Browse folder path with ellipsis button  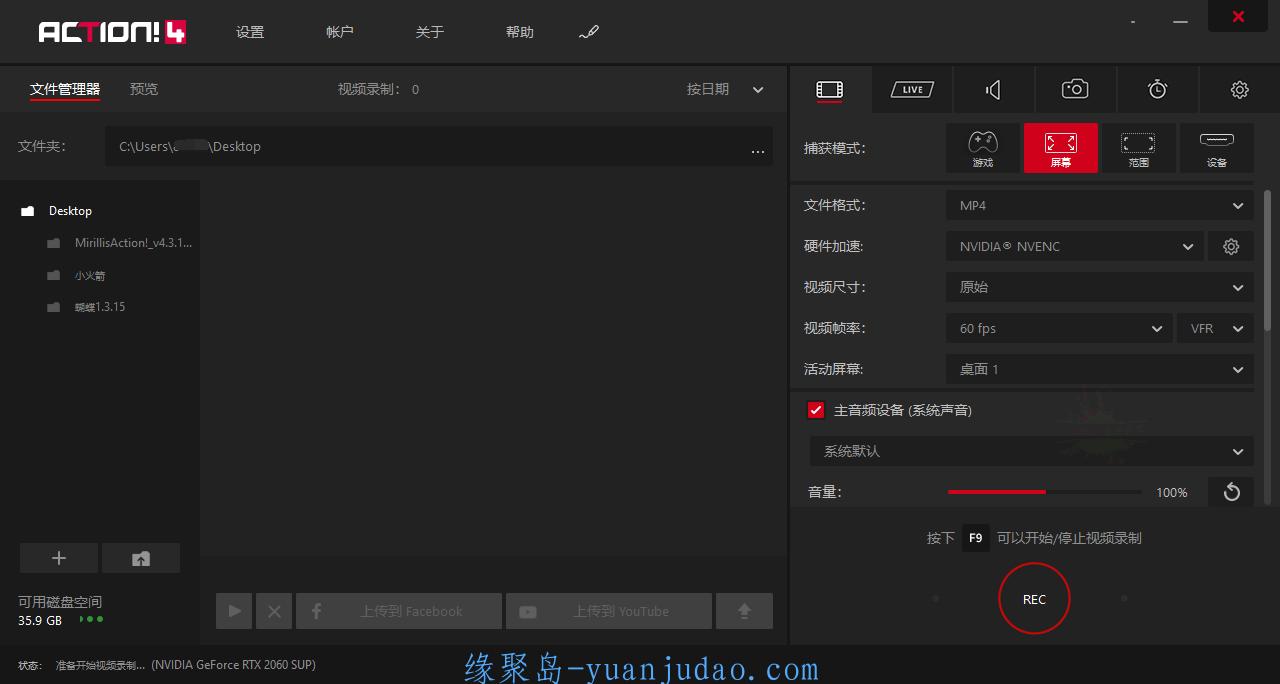click(758, 151)
